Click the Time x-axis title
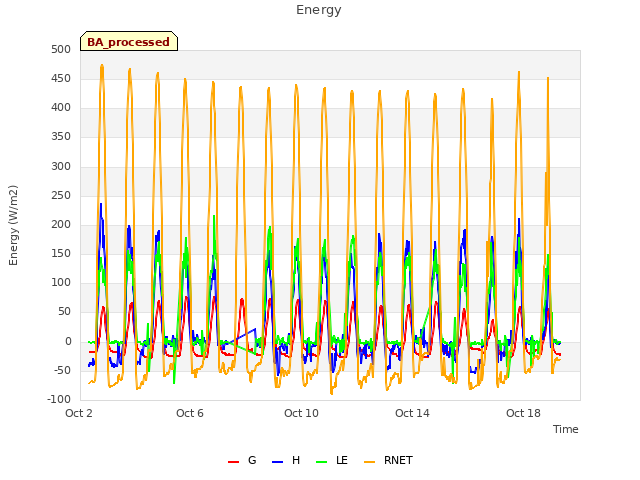 [x=565, y=429]
